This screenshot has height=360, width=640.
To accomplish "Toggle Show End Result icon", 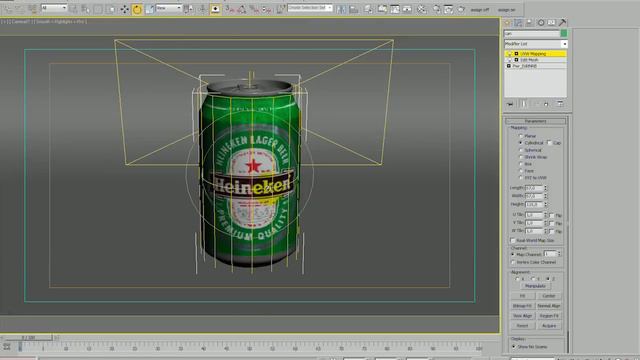I will (523, 104).
